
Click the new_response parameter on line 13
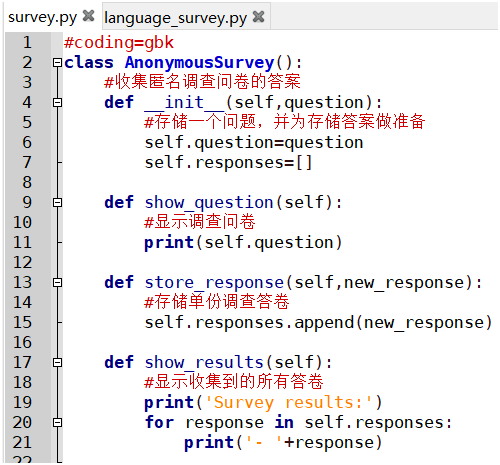[404, 283]
